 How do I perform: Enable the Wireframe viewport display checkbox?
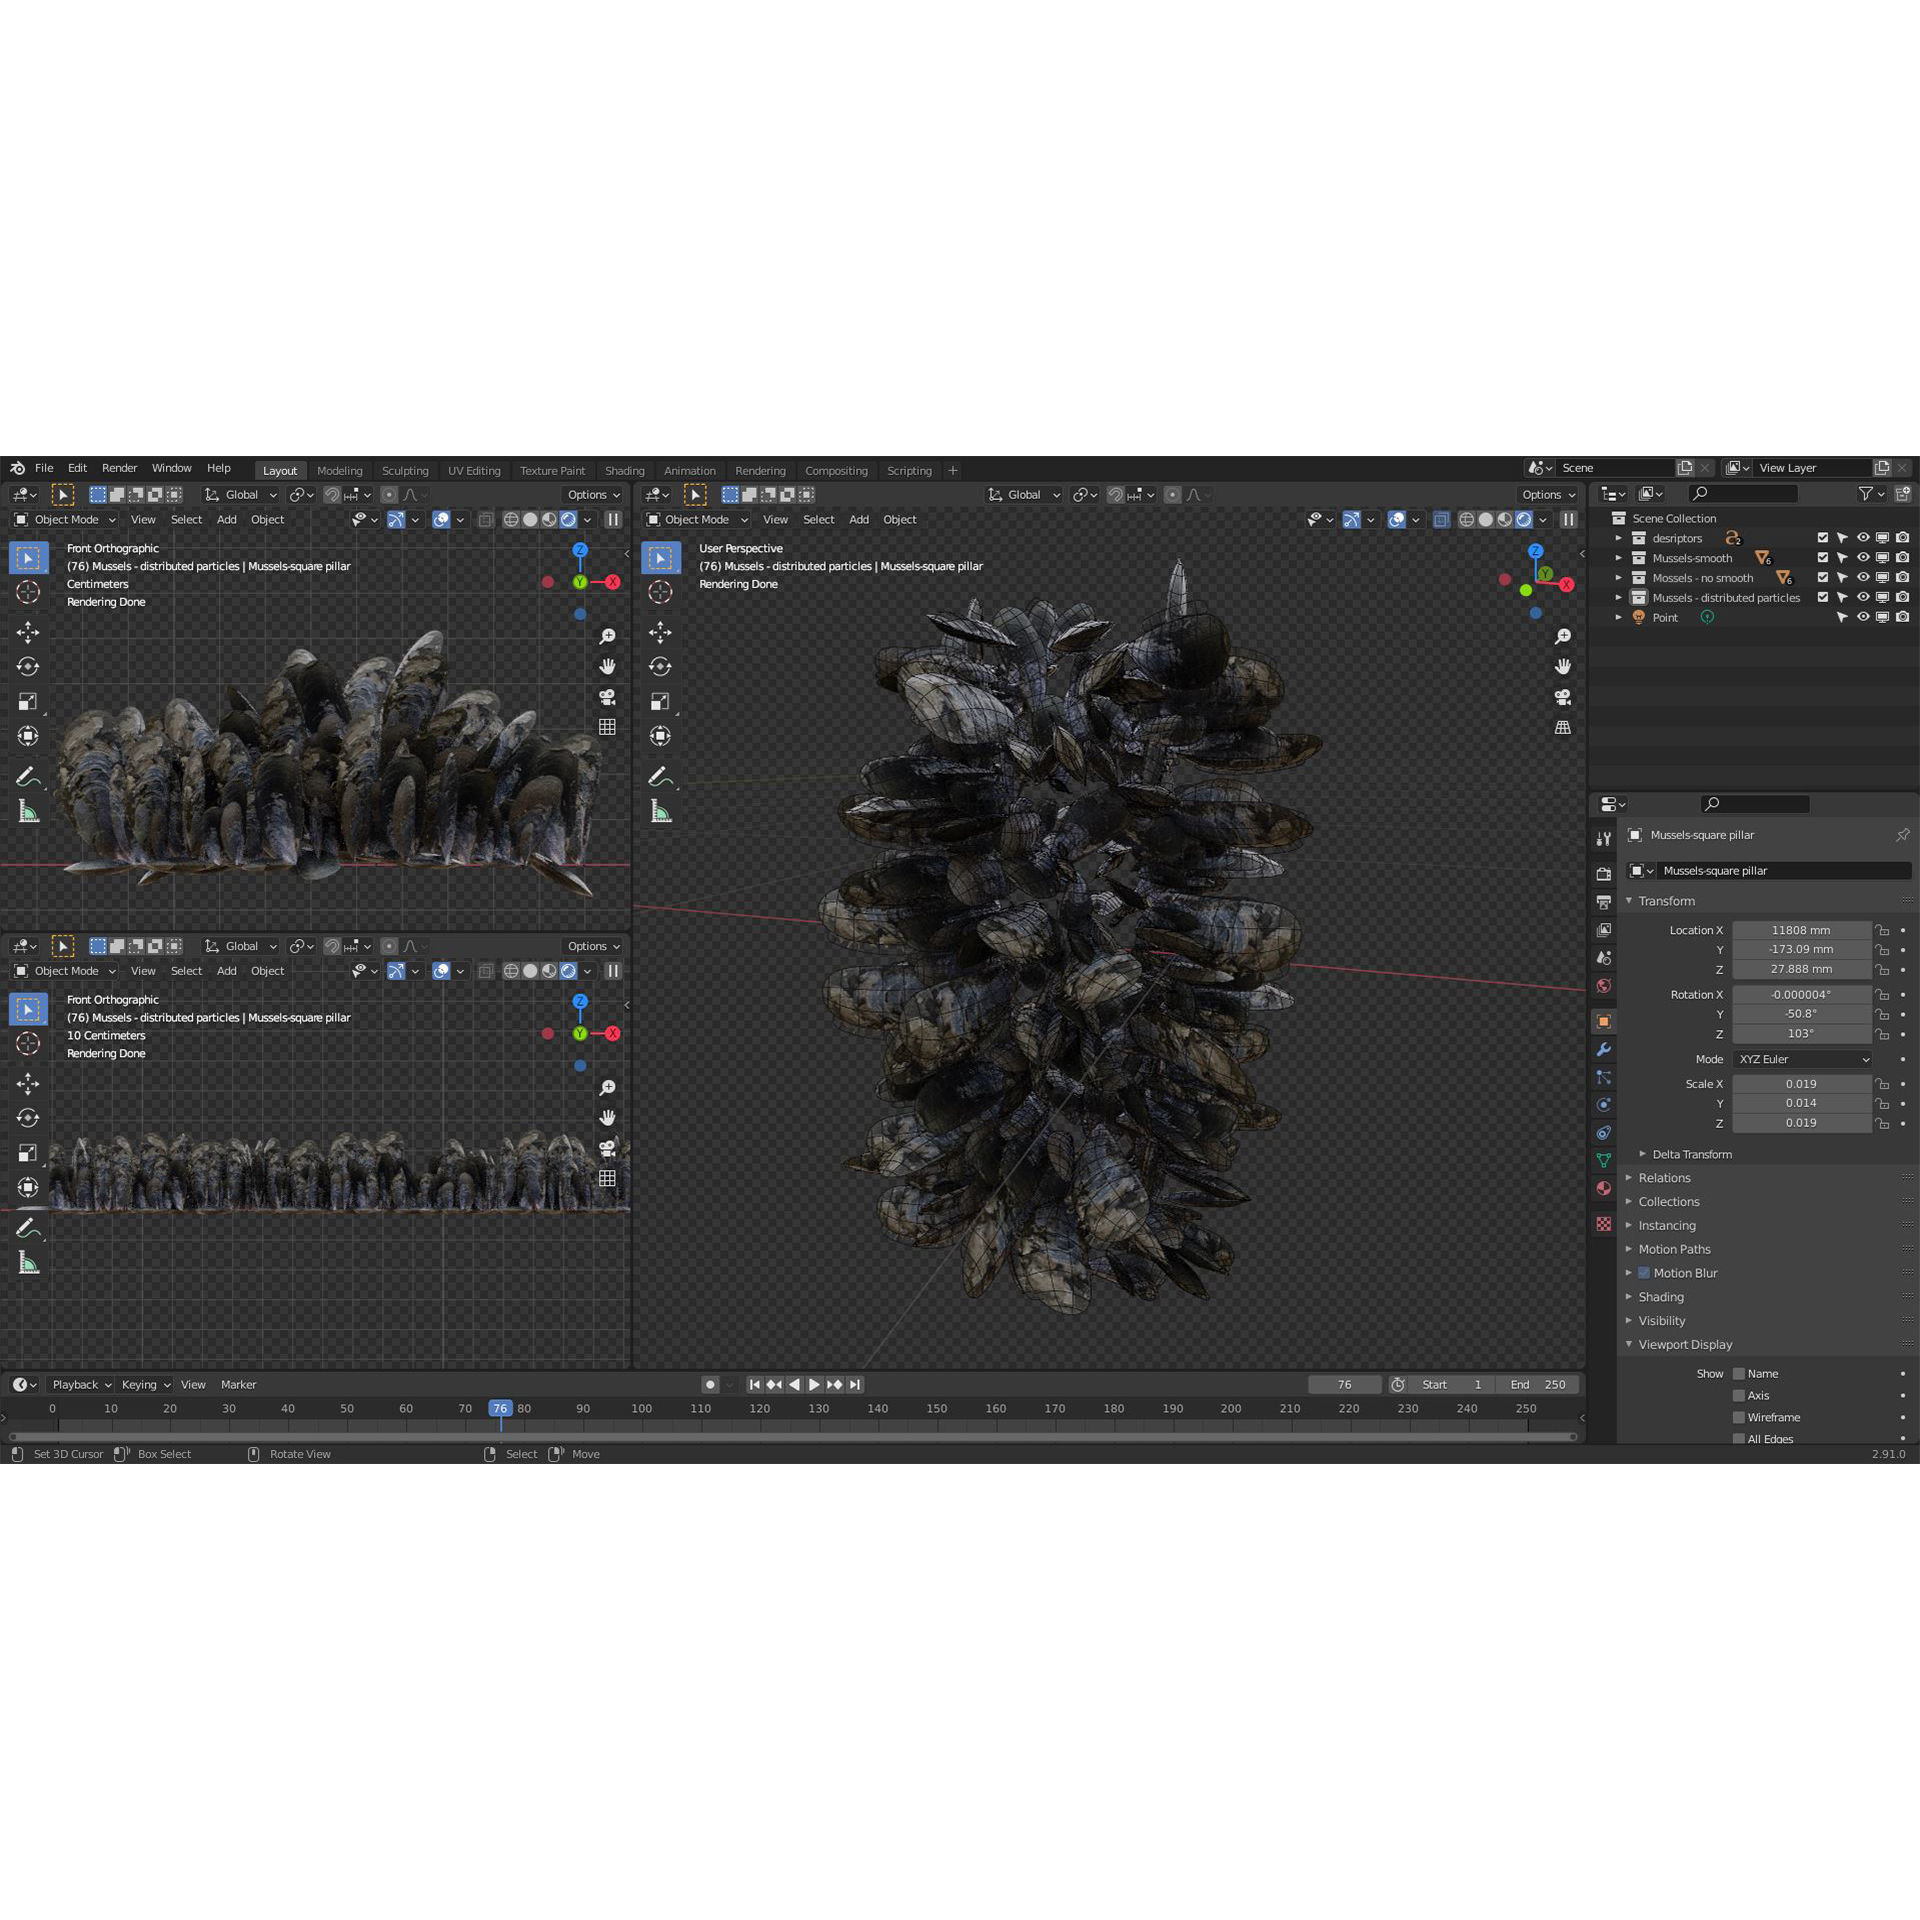(1739, 1417)
